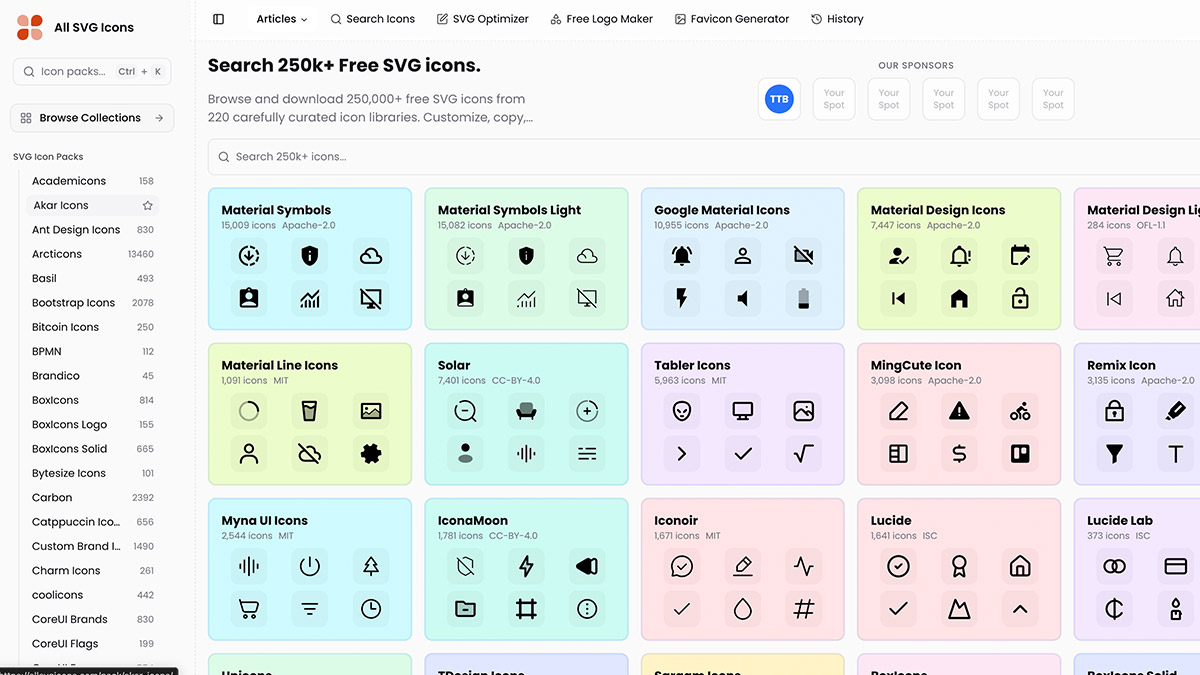
Task: Star the Akar Icons pack as favorite
Action: (148, 206)
